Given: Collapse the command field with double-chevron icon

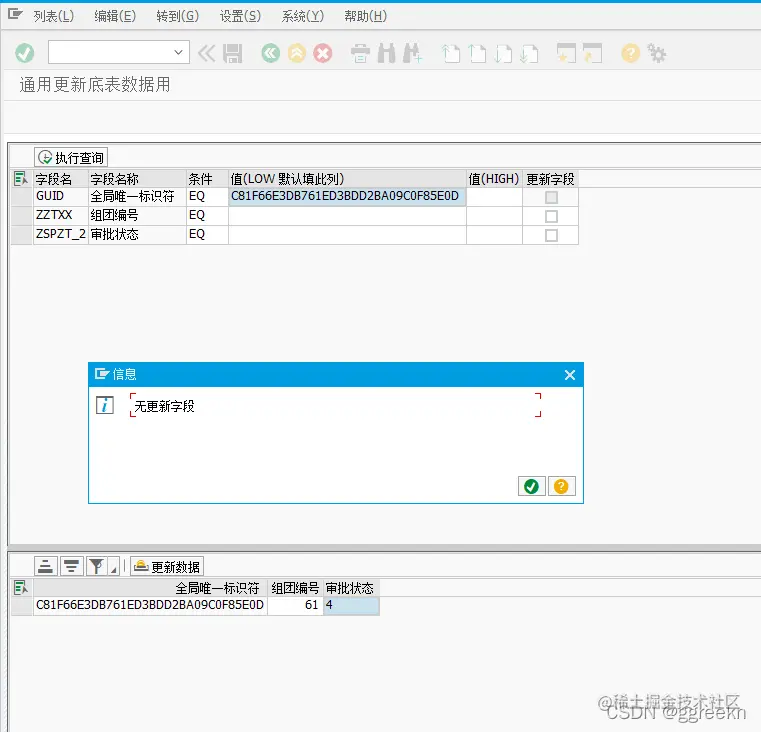Looking at the screenshot, I should click(206, 53).
